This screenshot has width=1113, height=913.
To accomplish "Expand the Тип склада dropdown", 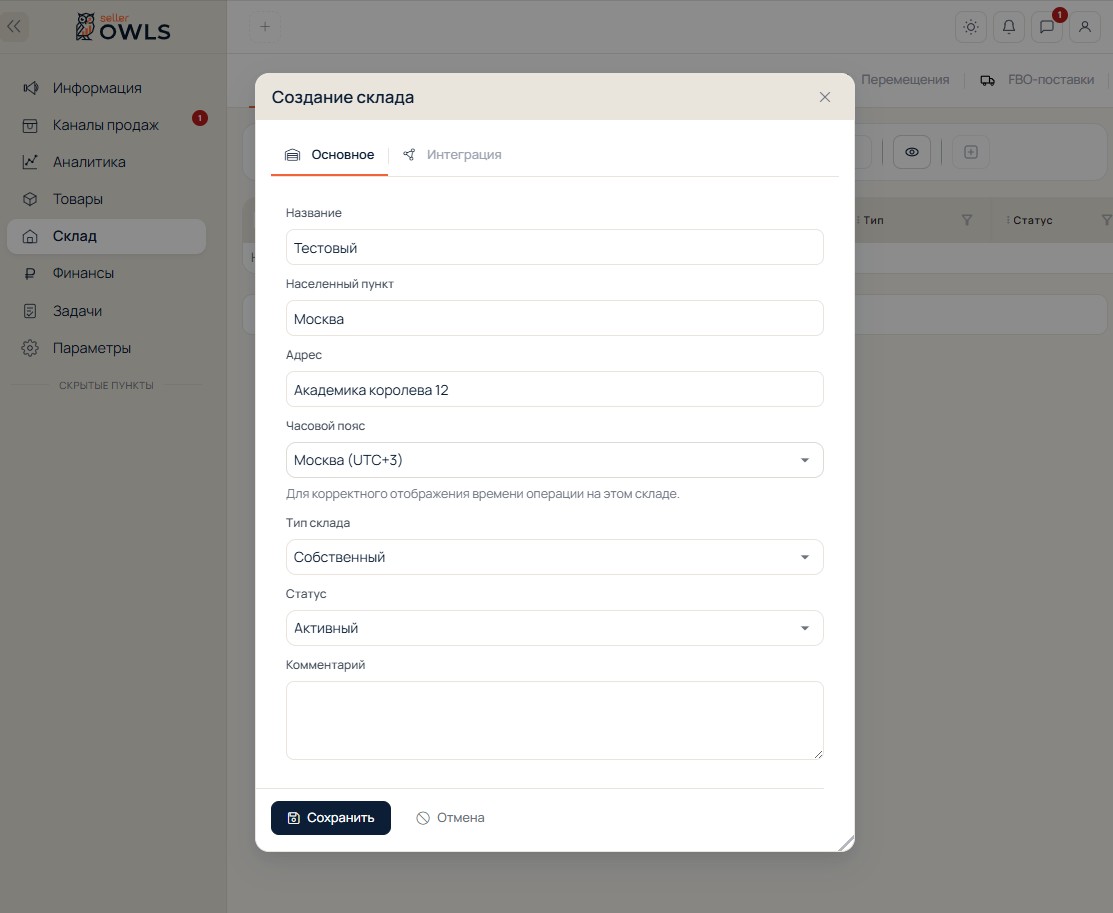I will click(x=554, y=557).
